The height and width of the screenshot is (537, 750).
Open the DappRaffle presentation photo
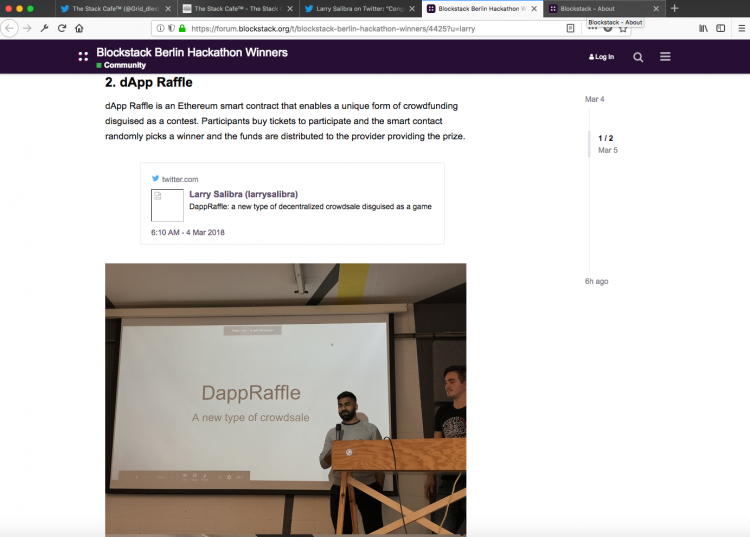(x=286, y=400)
